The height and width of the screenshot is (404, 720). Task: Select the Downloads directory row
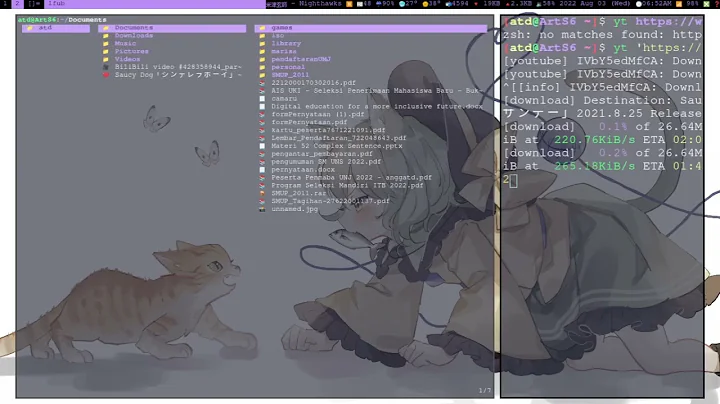[172, 36]
